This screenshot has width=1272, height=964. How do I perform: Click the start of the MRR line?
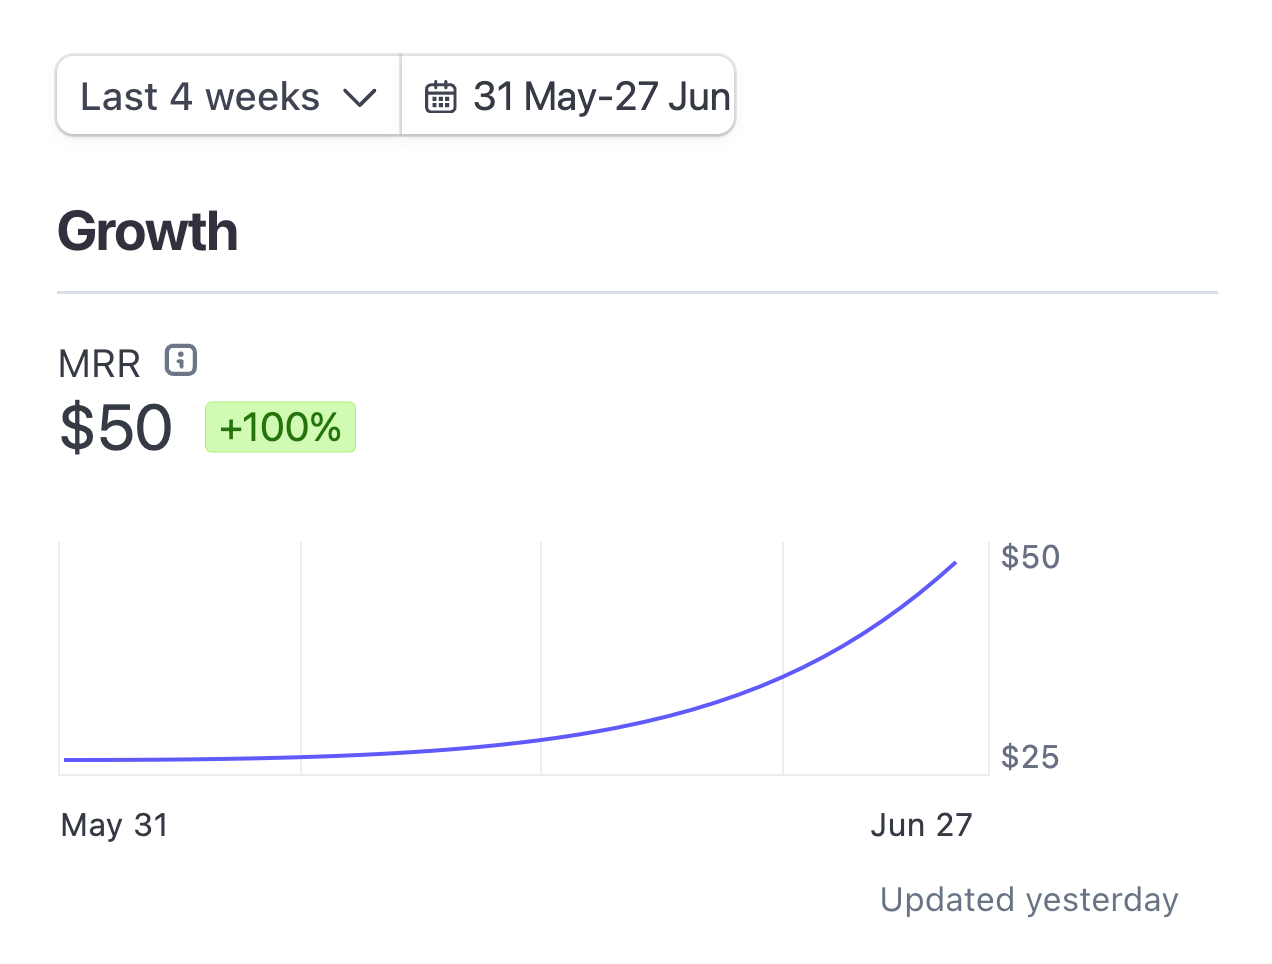click(x=66, y=760)
